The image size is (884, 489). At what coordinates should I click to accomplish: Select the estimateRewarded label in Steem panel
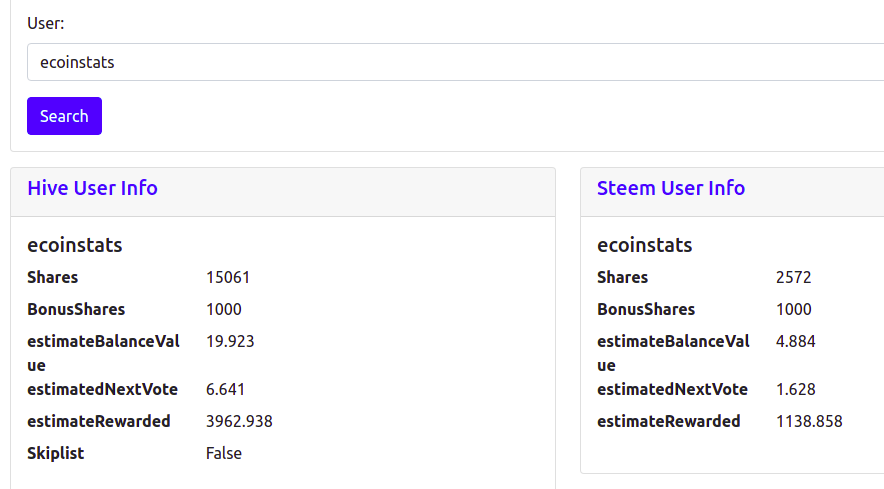coord(669,422)
